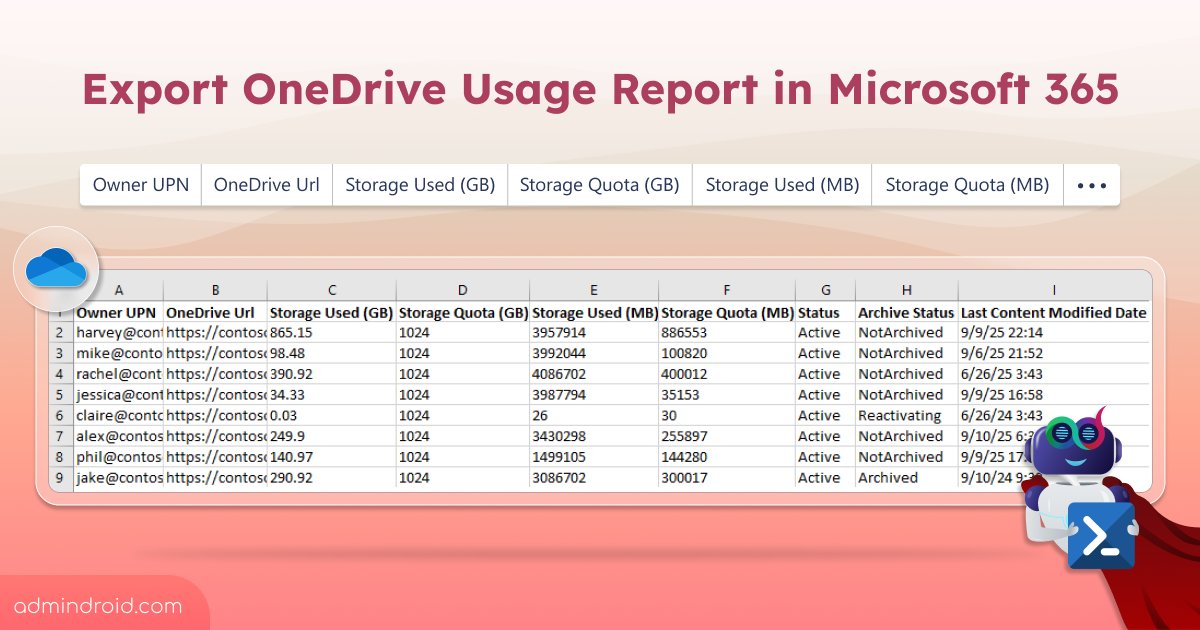1200x630 pixels.
Task: Select the Owner UPN chip above spreadsheet
Action: click(140, 185)
